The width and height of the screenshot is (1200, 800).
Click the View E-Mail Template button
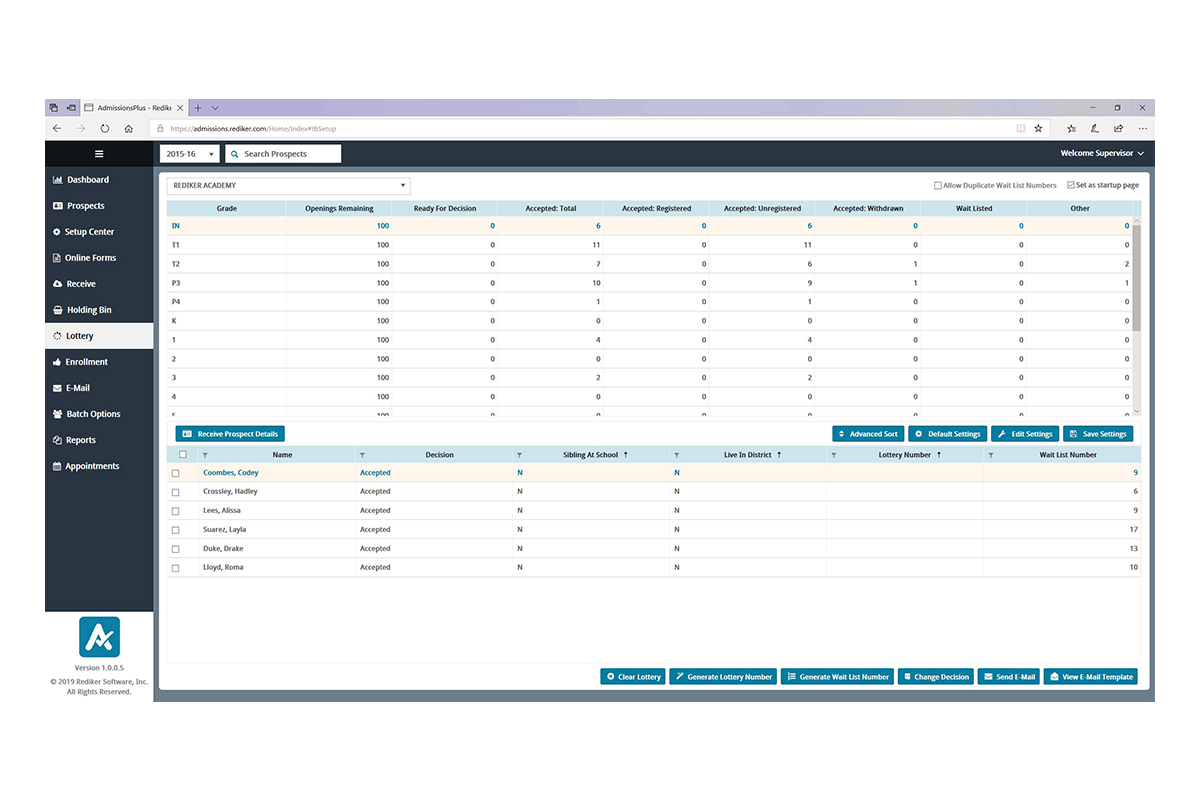pos(1091,677)
